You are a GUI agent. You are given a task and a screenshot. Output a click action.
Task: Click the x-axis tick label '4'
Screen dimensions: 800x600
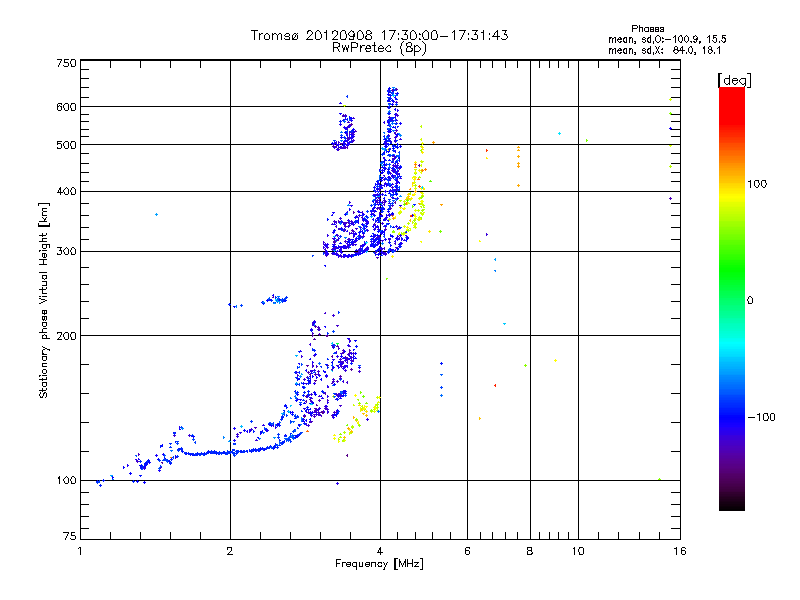click(380, 551)
